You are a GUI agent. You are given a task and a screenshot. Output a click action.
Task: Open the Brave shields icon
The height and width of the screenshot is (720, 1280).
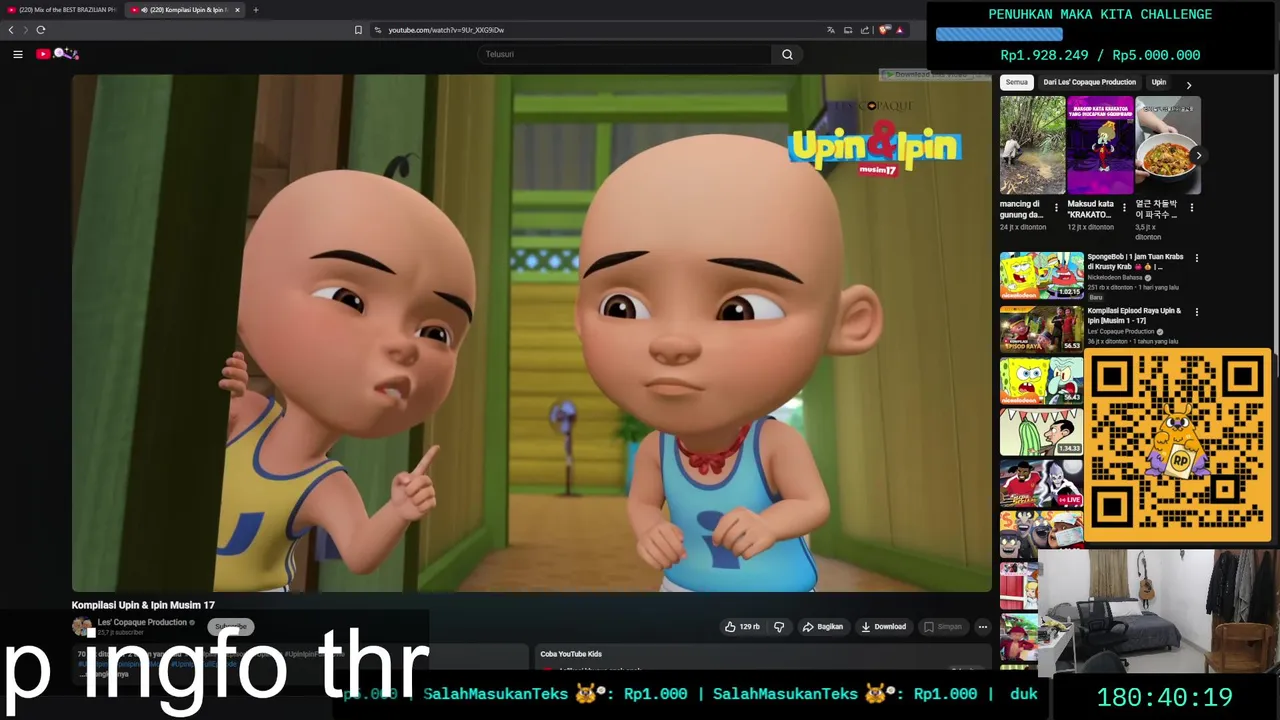(x=884, y=30)
